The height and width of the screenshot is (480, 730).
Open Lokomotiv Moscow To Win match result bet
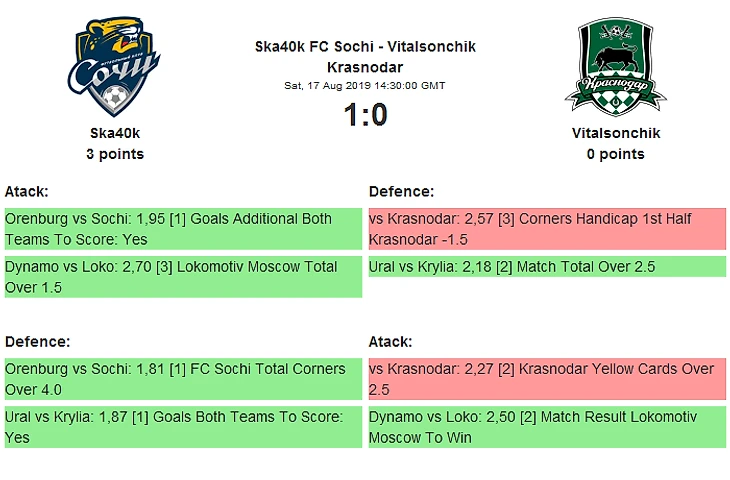547,427
